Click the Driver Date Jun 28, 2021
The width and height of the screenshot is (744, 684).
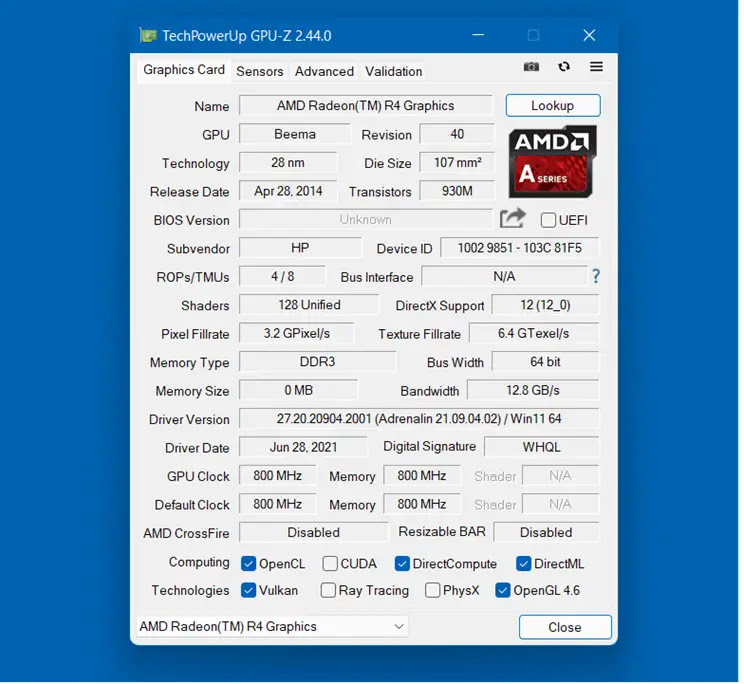coord(303,447)
